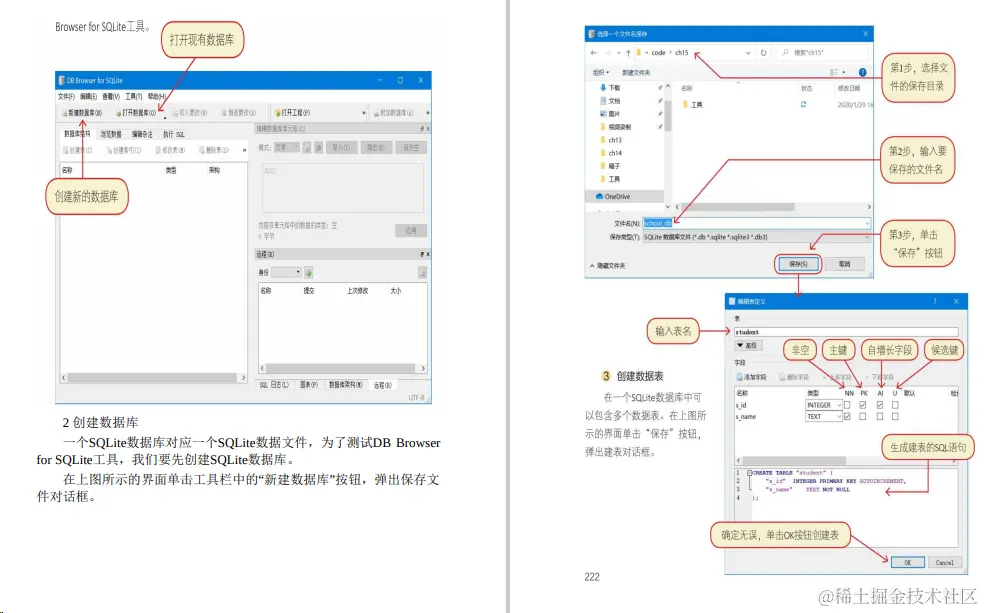This screenshot has height=613, width=984.
Task: Click Cancel in the table definition dialog
Action: (x=944, y=562)
